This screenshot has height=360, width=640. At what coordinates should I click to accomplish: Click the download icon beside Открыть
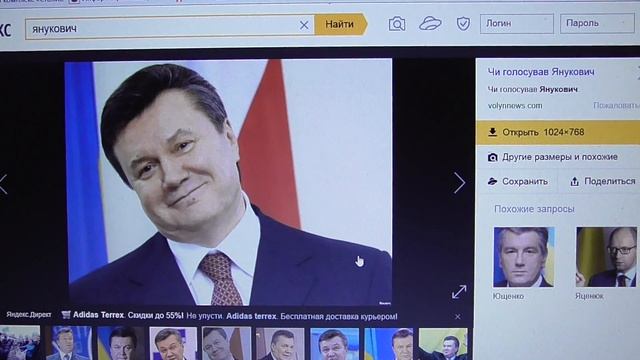pyautogui.click(x=493, y=132)
